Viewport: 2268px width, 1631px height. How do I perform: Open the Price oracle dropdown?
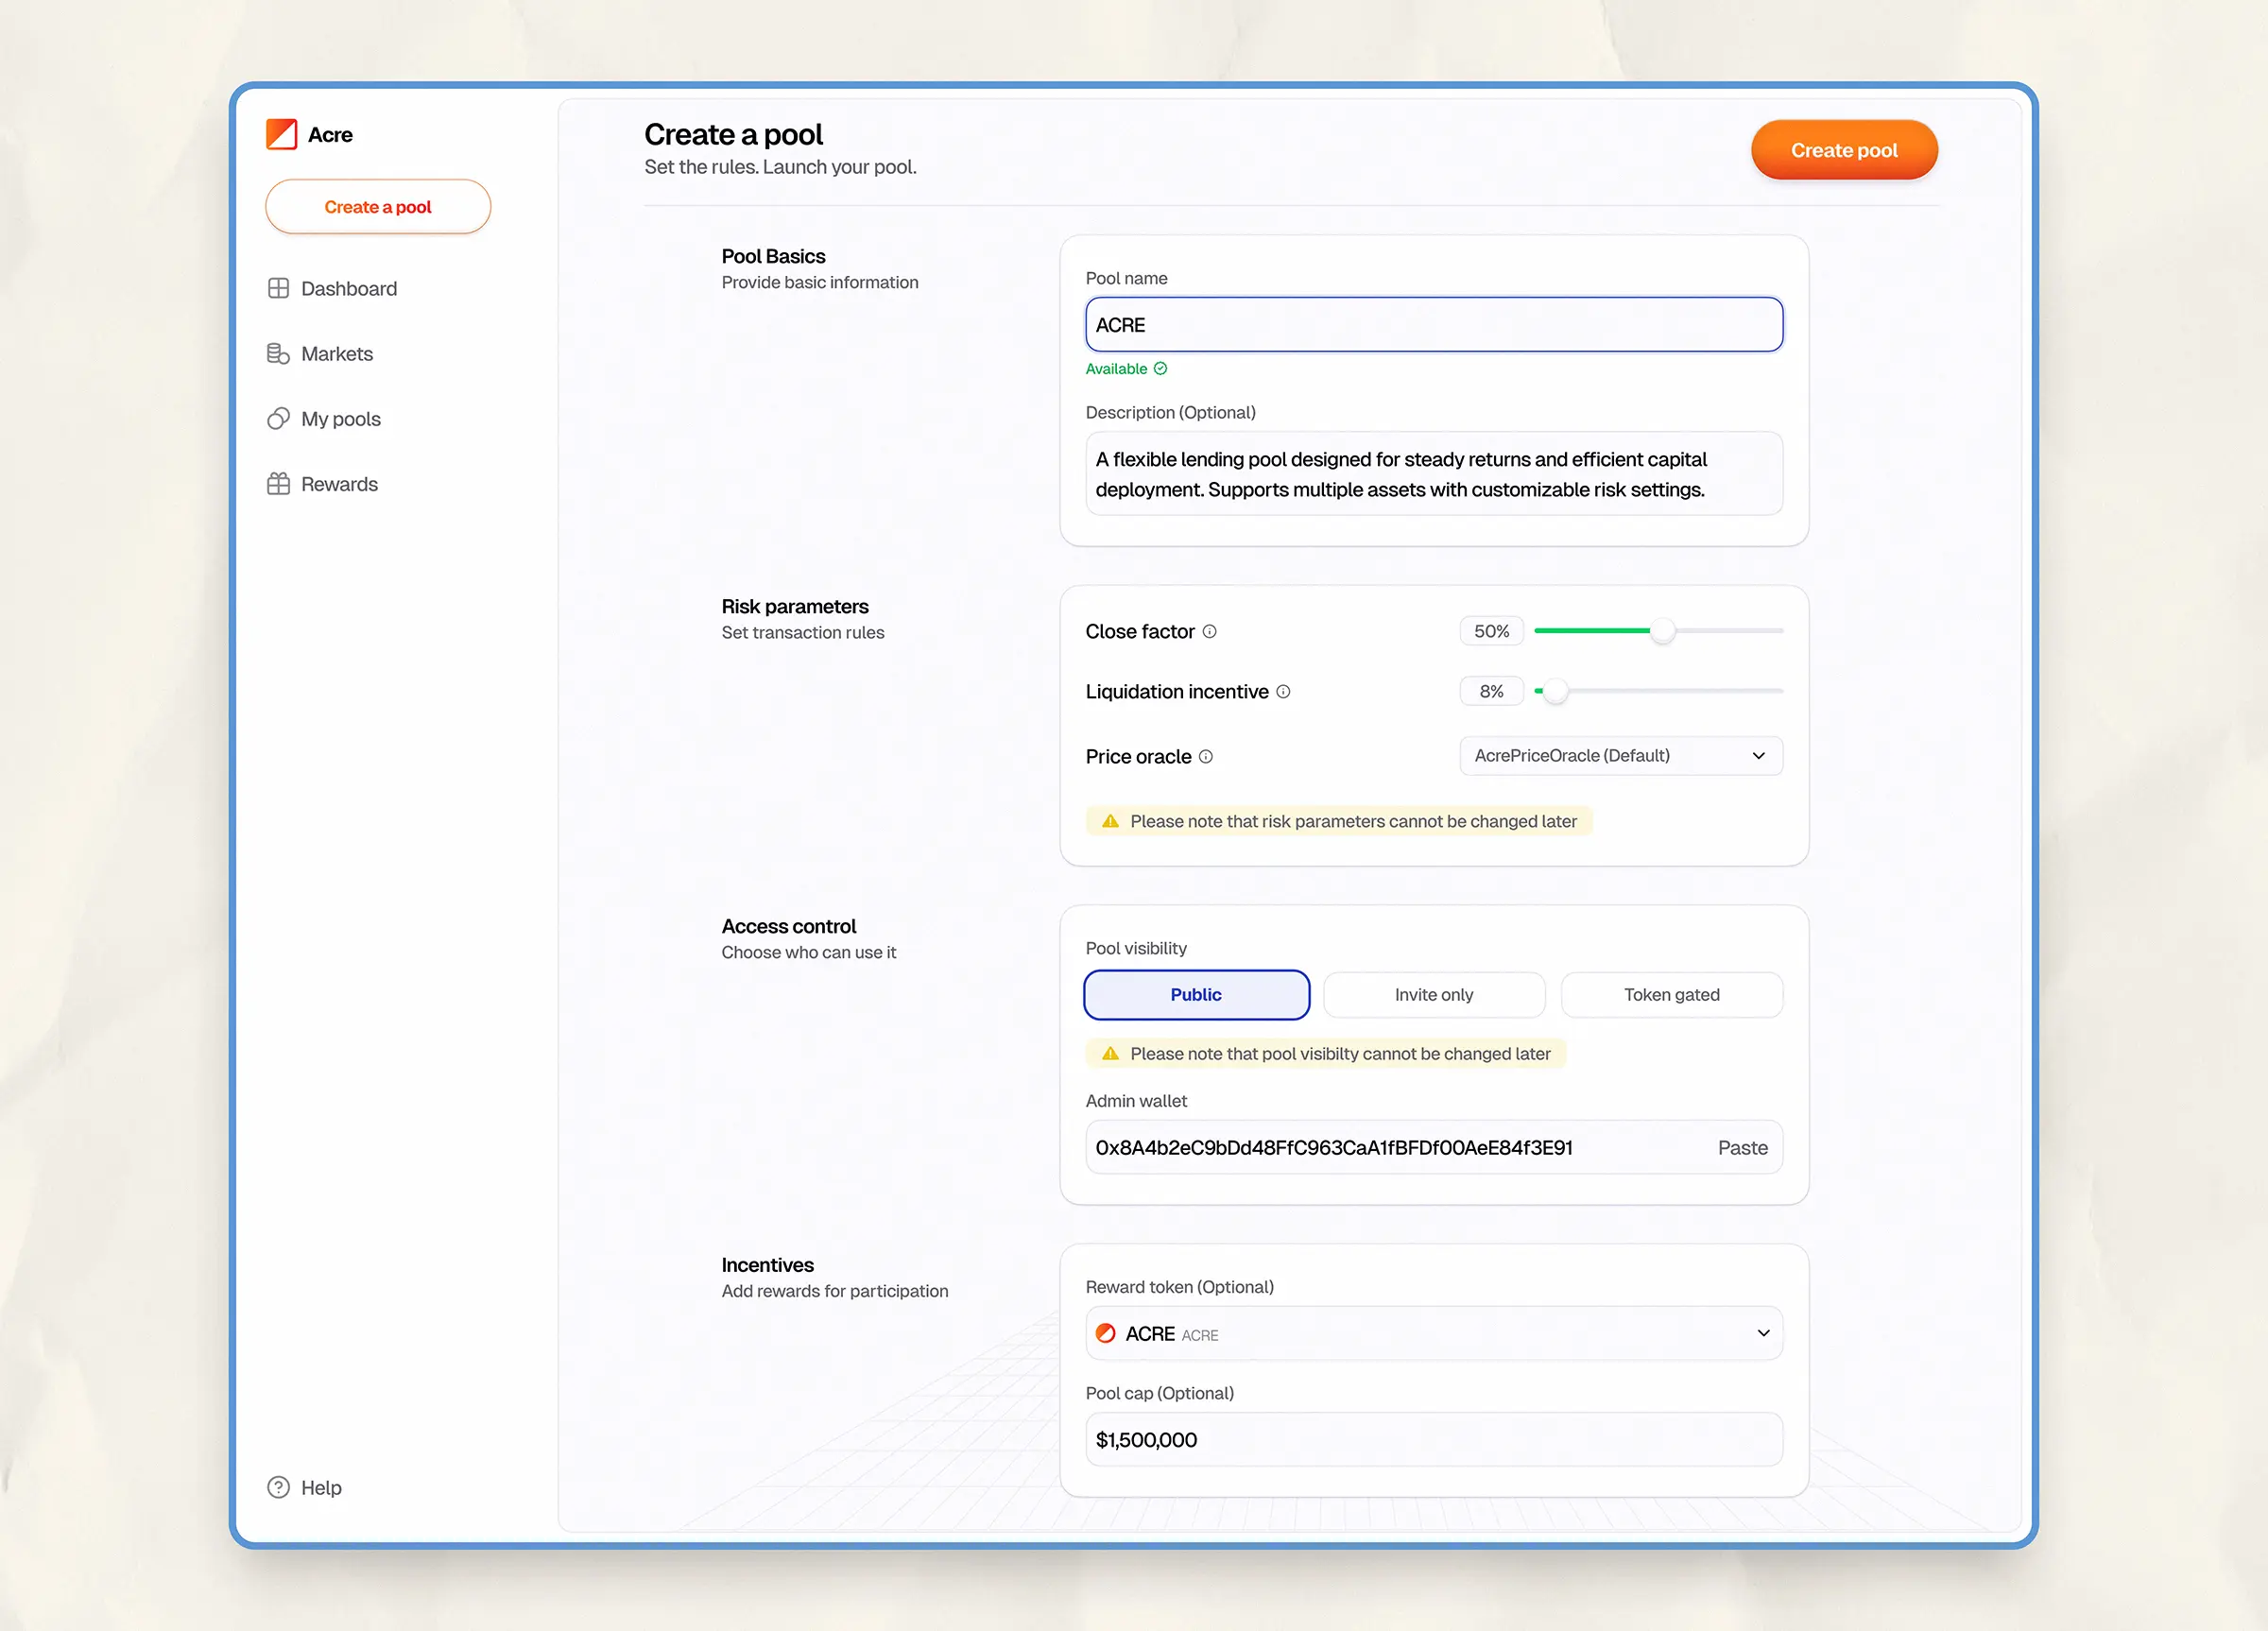click(1621, 755)
